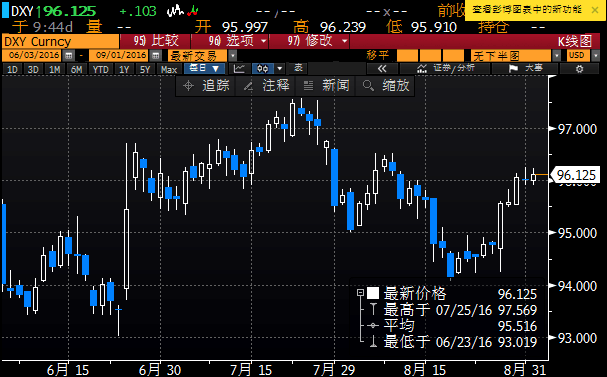
Task: Click the 96.125 last price axis tag
Action: point(575,175)
